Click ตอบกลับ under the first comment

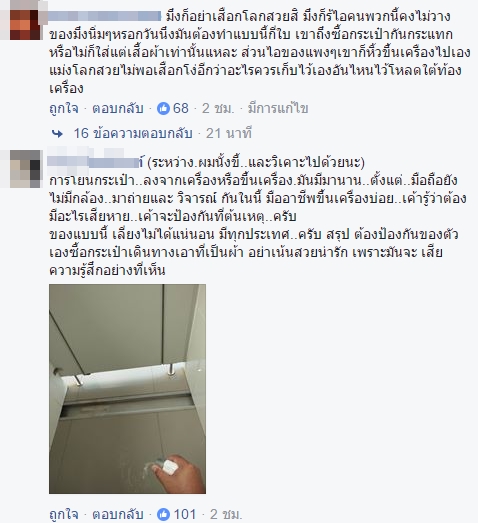[118, 109]
